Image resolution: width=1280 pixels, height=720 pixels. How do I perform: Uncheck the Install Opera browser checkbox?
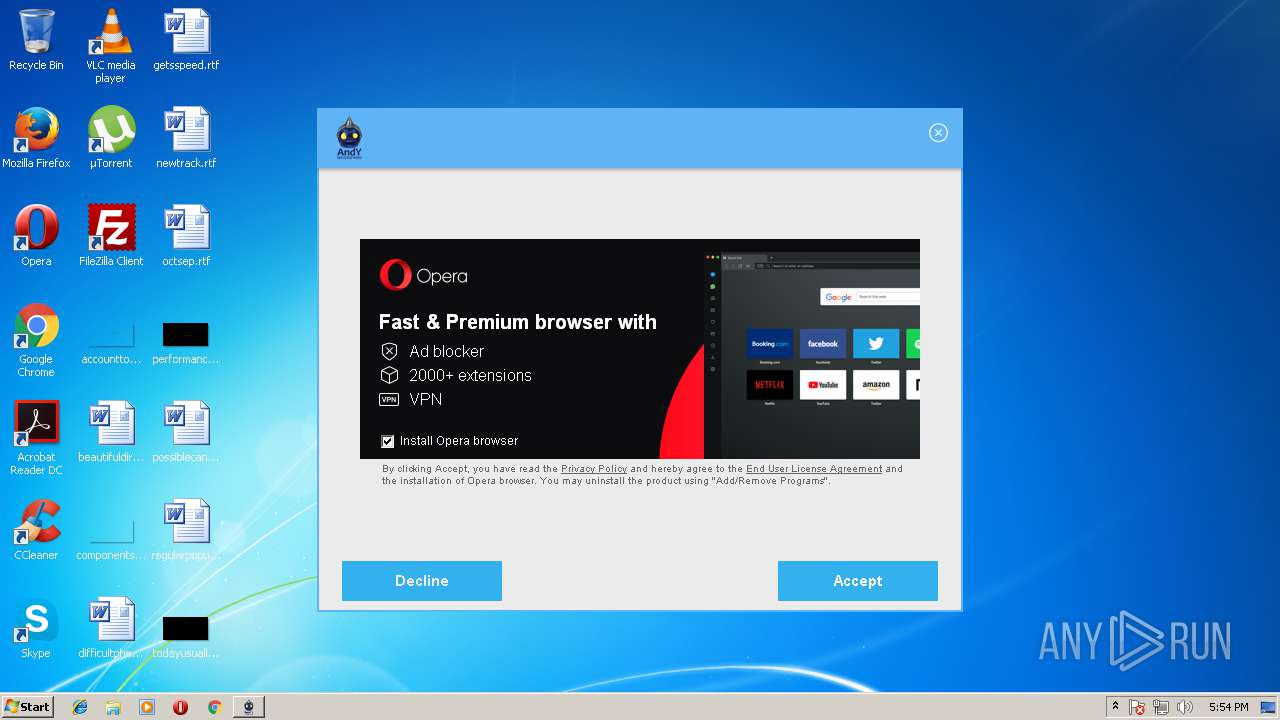pos(388,441)
